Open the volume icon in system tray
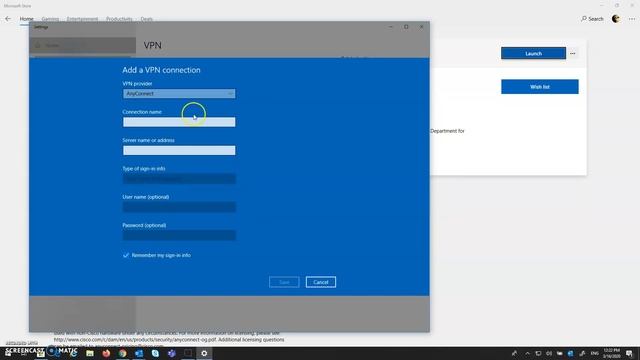Image resolution: width=640 pixels, height=360 pixels. [x=549, y=353]
